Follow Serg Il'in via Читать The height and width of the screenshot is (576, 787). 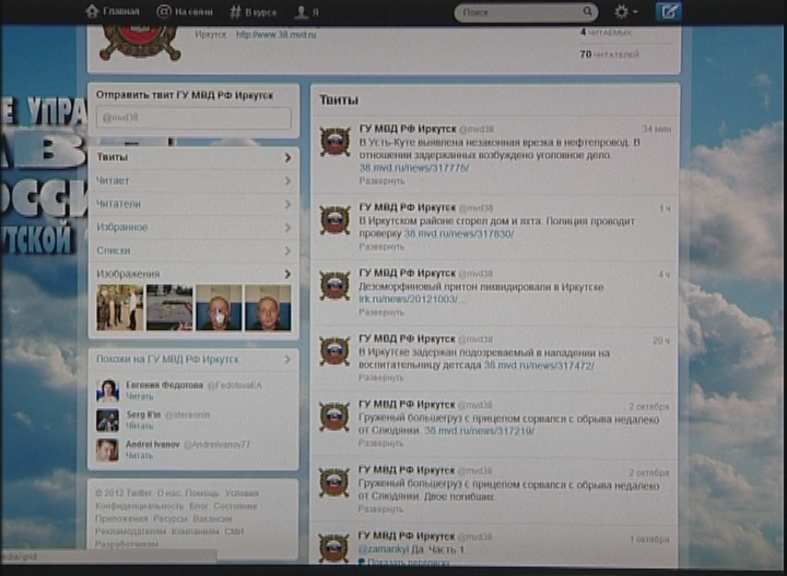(139, 426)
